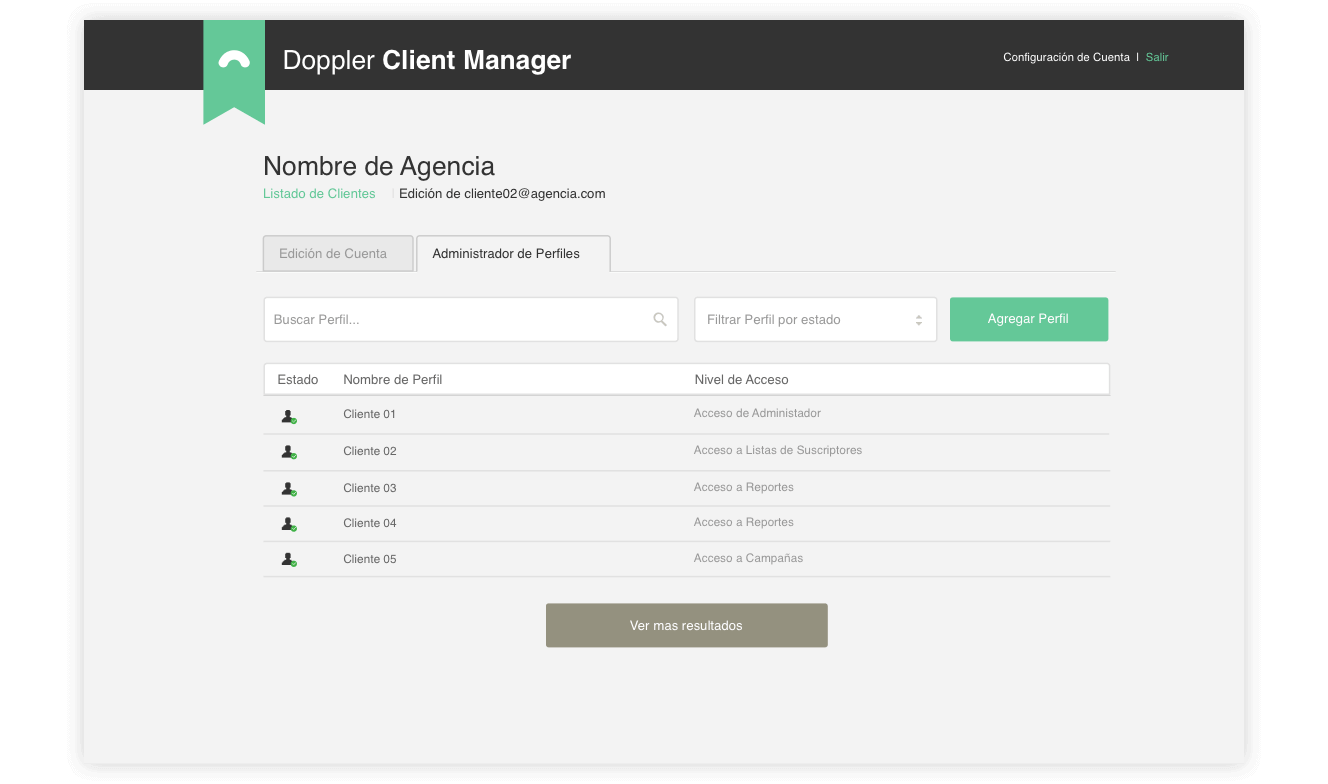The height and width of the screenshot is (784, 1328).
Task: Open Configuración de Cuenta in the header
Action: 1066,58
